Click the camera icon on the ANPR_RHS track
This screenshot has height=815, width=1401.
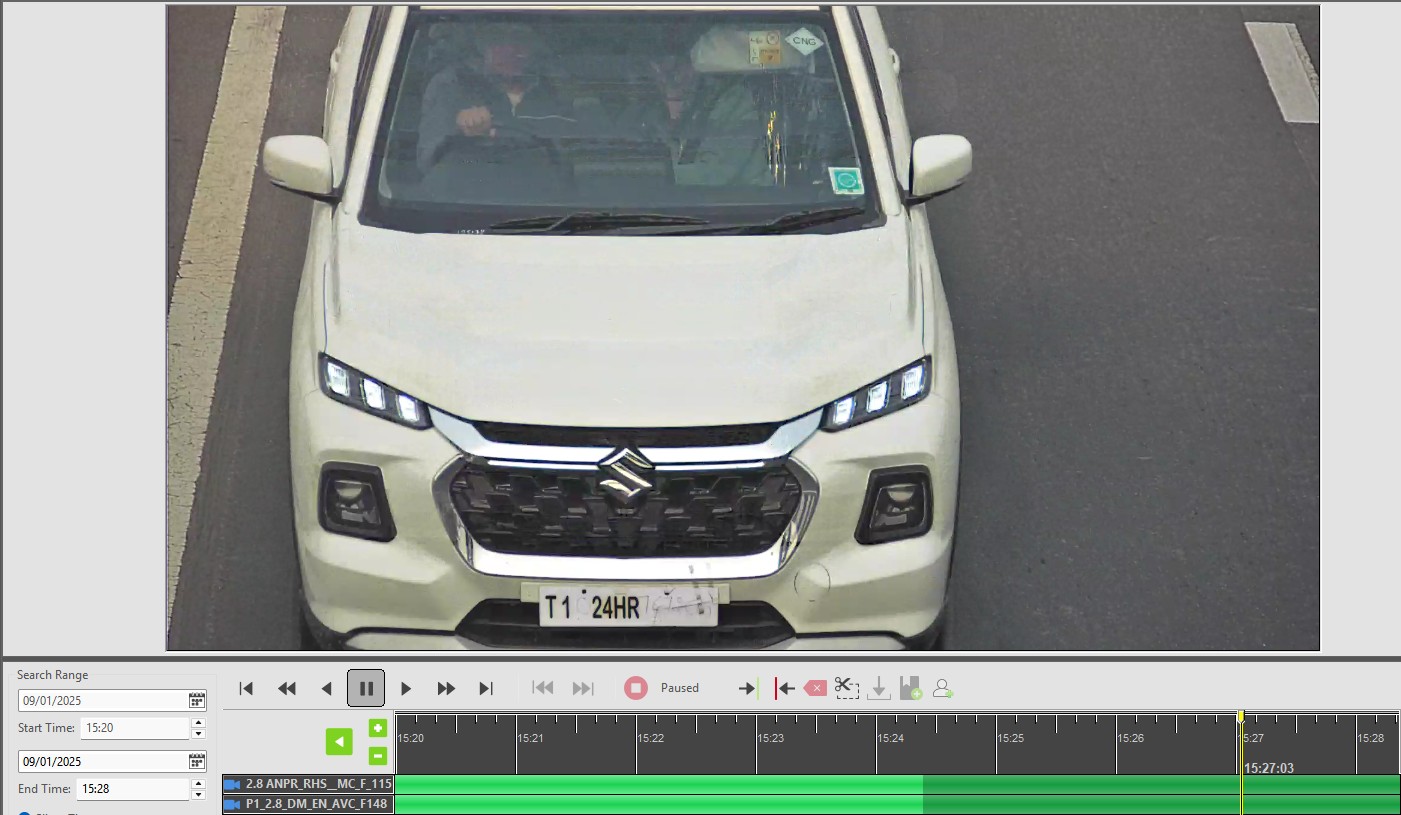pos(232,785)
